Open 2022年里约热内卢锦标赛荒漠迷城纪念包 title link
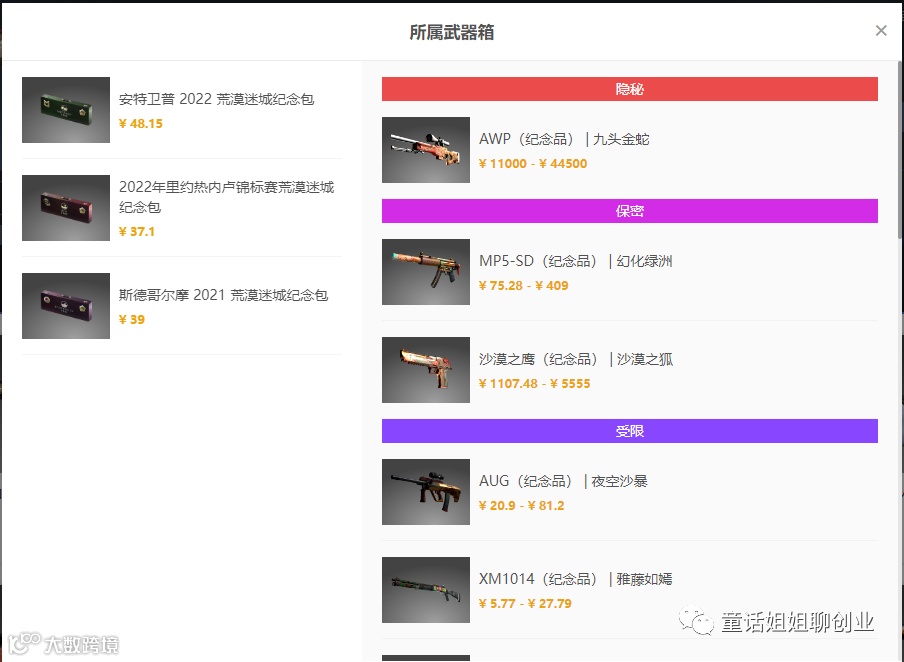This screenshot has width=904, height=662. click(227, 197)
